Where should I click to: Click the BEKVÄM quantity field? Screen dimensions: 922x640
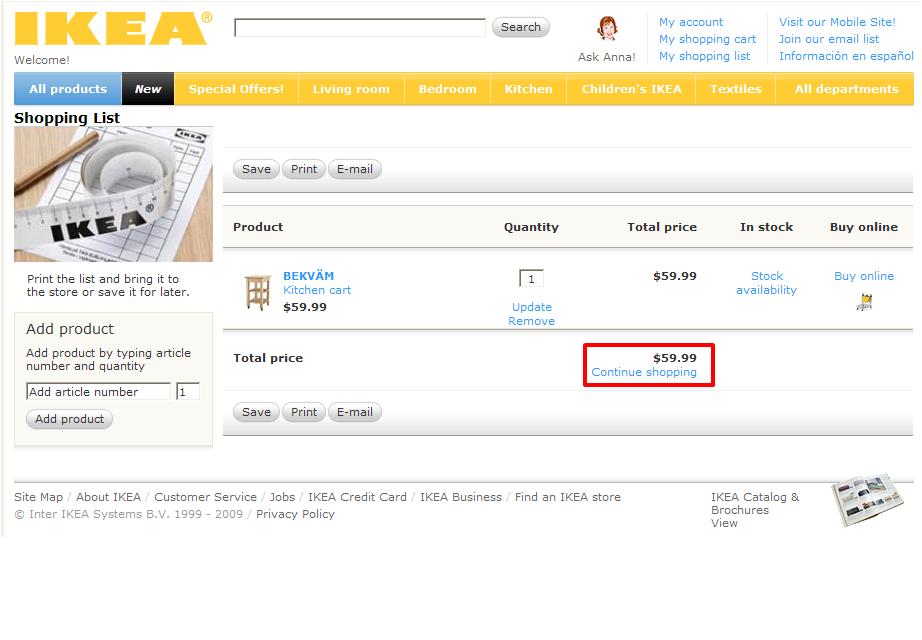point(532,278)
